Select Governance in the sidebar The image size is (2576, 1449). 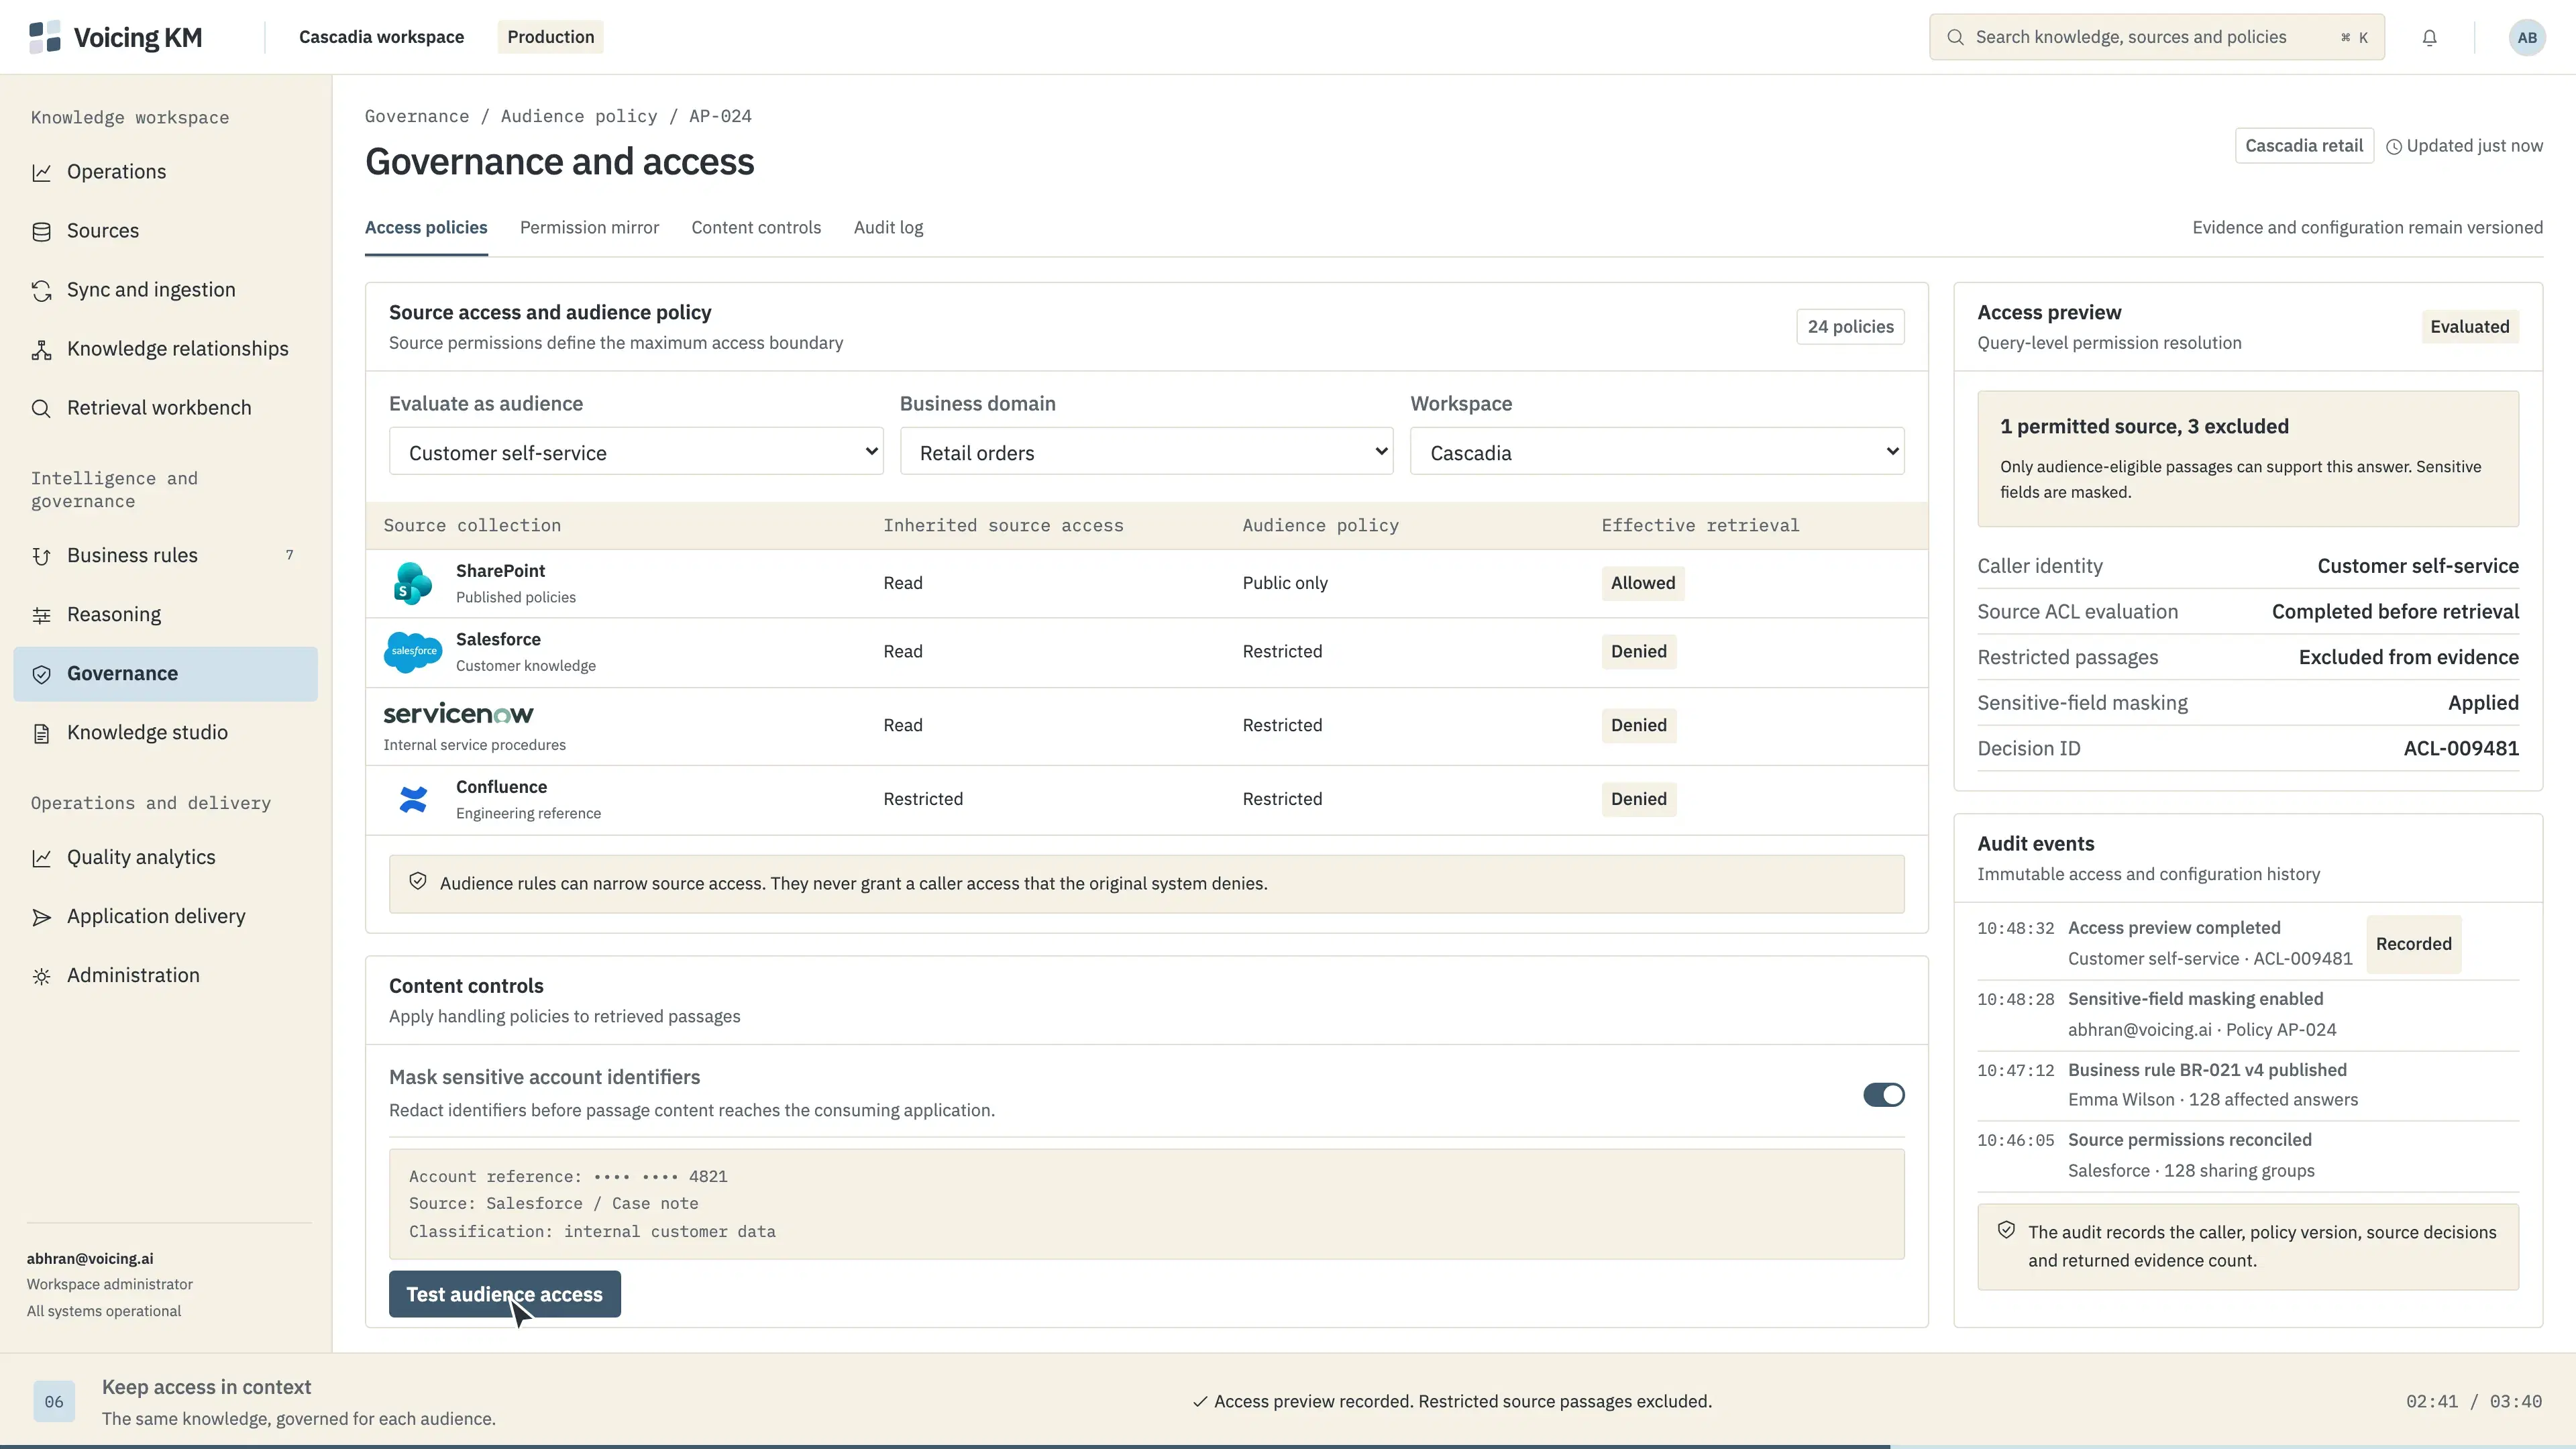165,673
